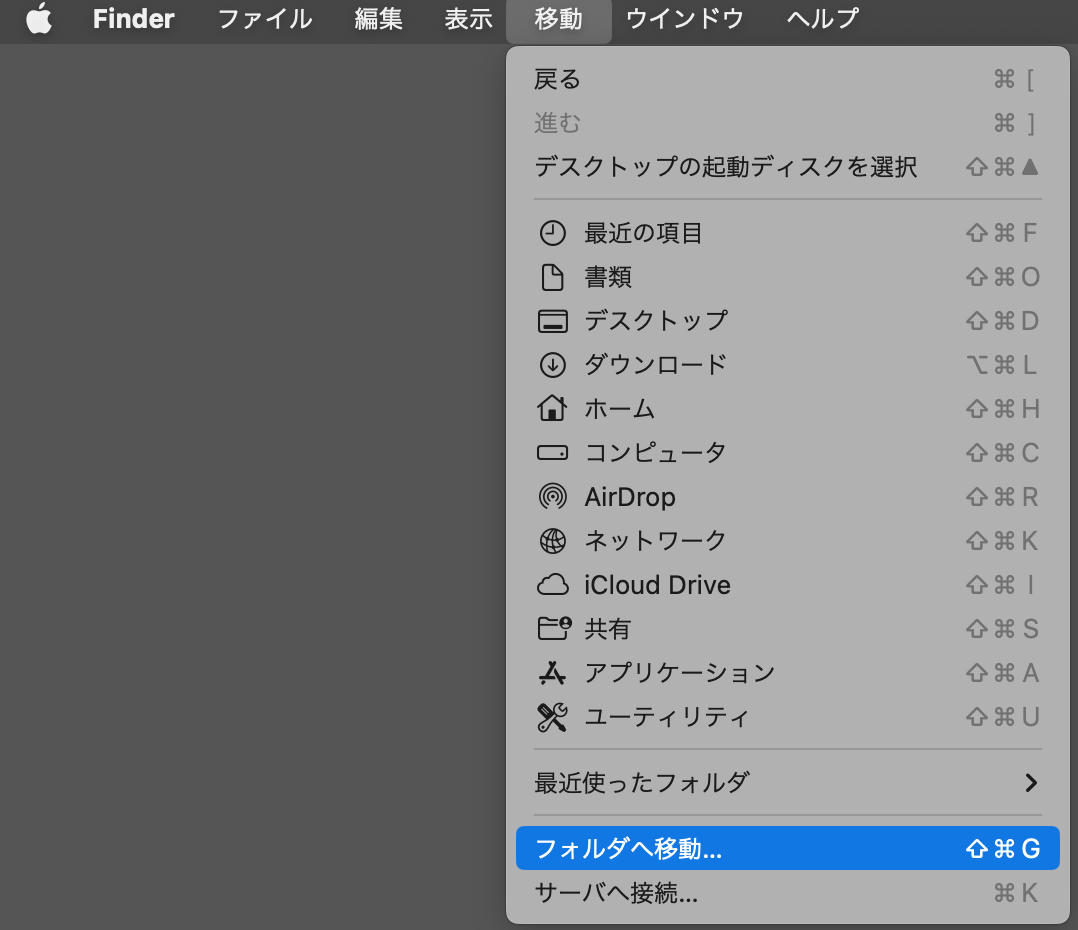Click the ユーティリティ tools icon
This screenshot has width=1078, height=930.
click(552, 717)
